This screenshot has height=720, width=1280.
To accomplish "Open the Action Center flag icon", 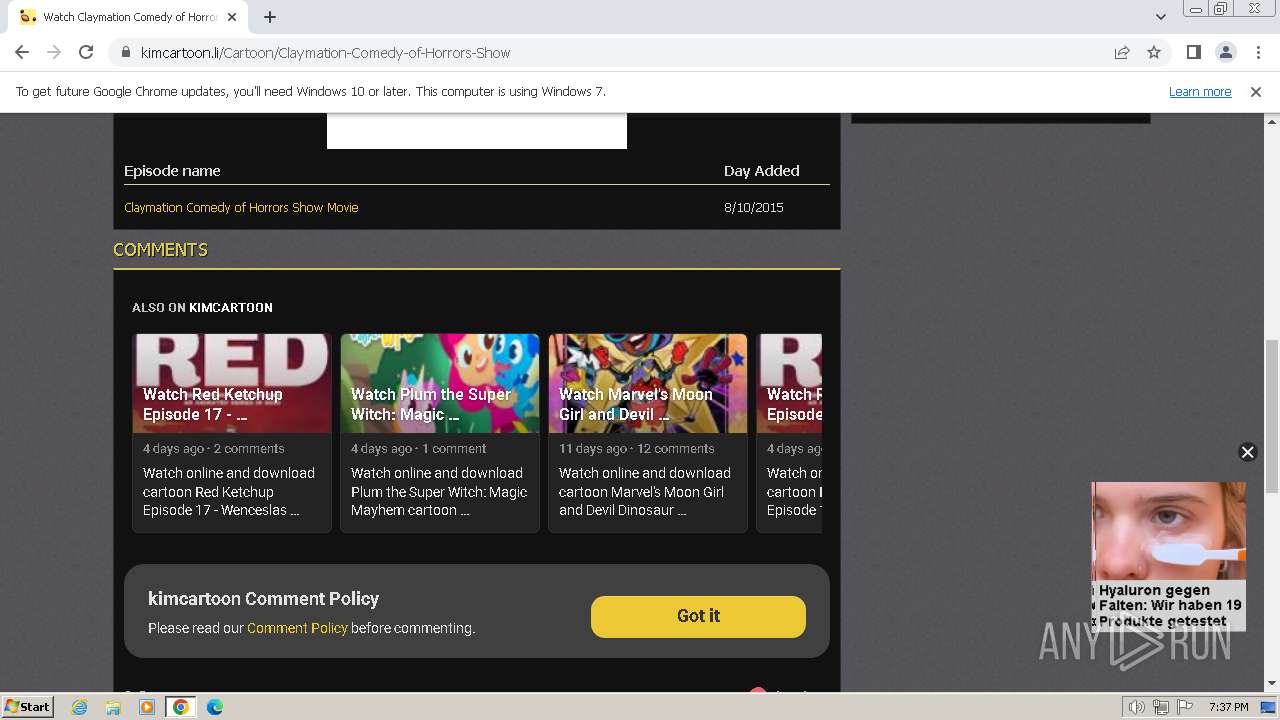I will (1184, 707).
